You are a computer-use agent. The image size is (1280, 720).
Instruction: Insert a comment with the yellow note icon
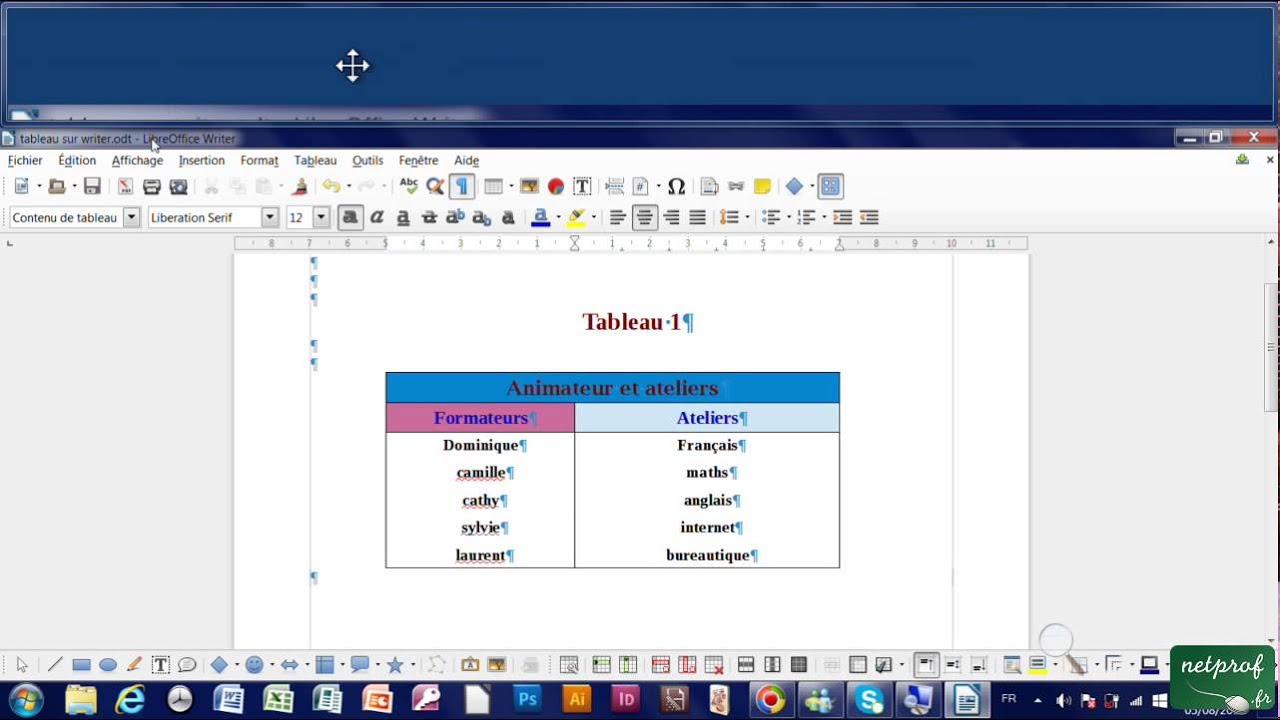tap(762, 186)
